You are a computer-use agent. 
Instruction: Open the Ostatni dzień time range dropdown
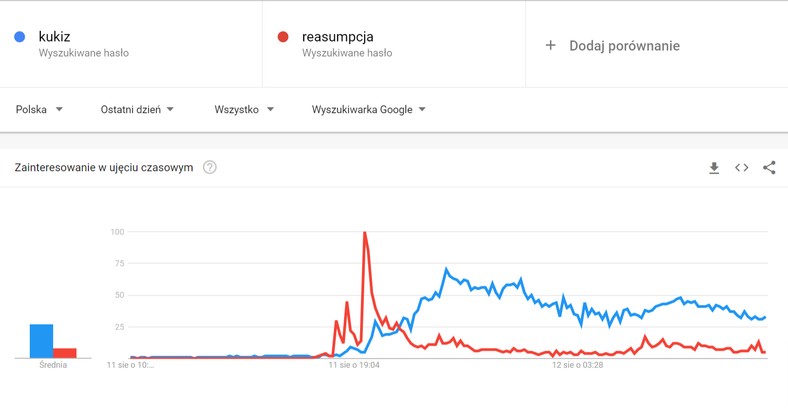[x=137, y=109]
